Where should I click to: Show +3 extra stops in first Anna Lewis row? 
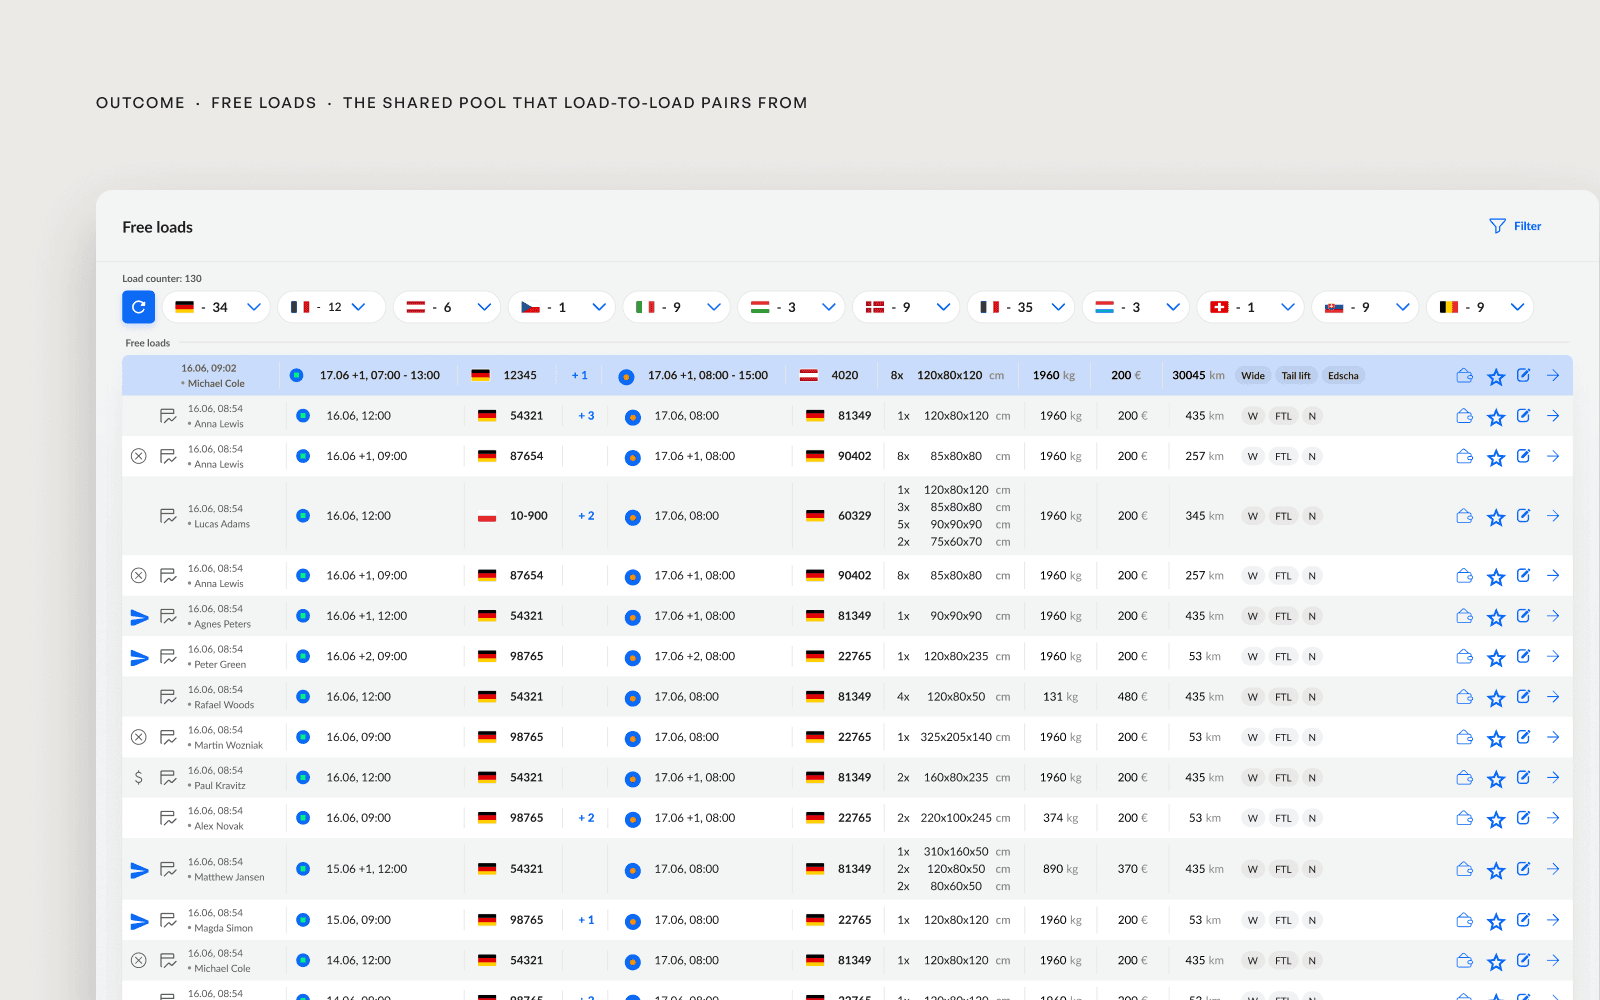(586, 416)
